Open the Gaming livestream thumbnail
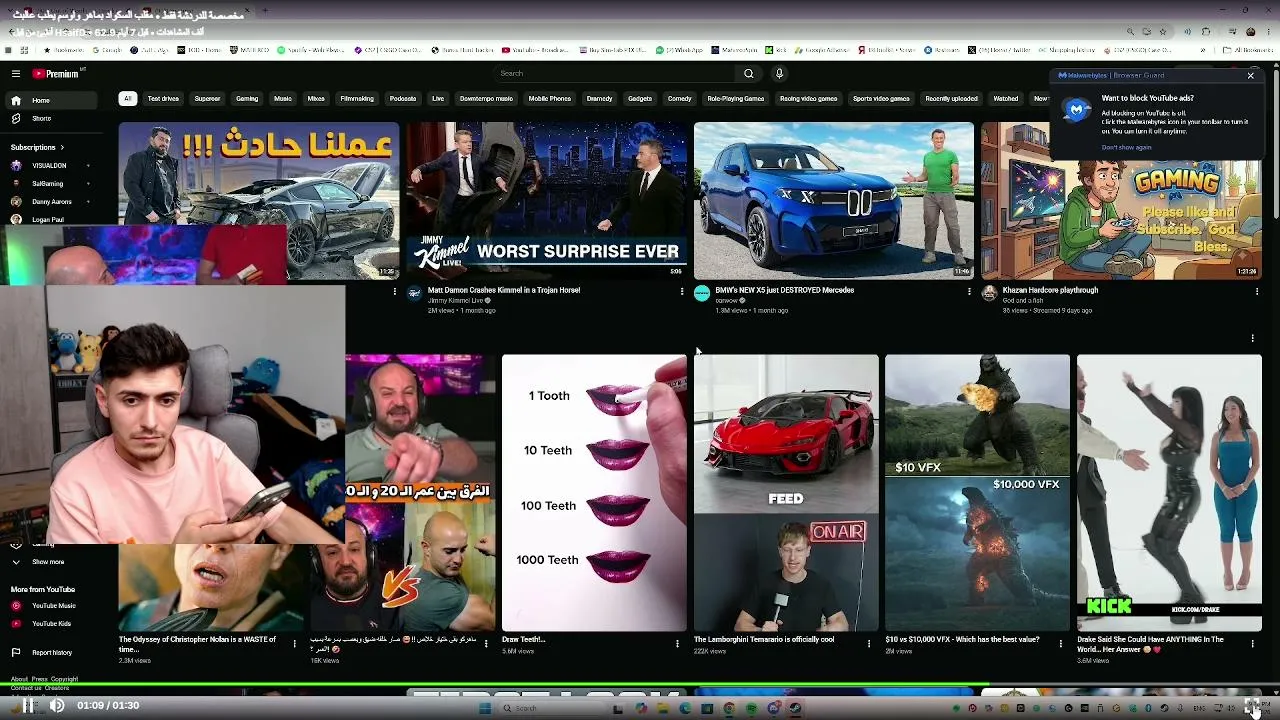 pos(1121,201)
